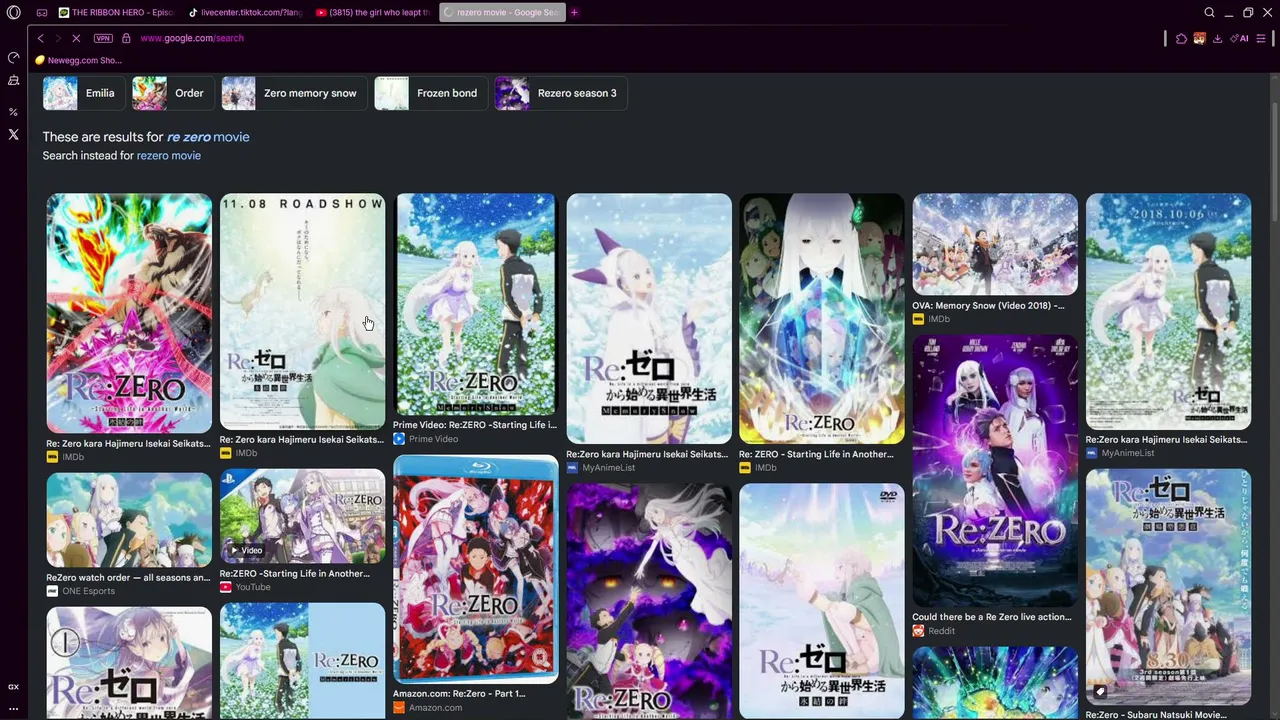Viewport: 1280px width, 720px height.
Task: Switch to the livecenter.tiktok.com tab
Action: [x=245, y=13]
